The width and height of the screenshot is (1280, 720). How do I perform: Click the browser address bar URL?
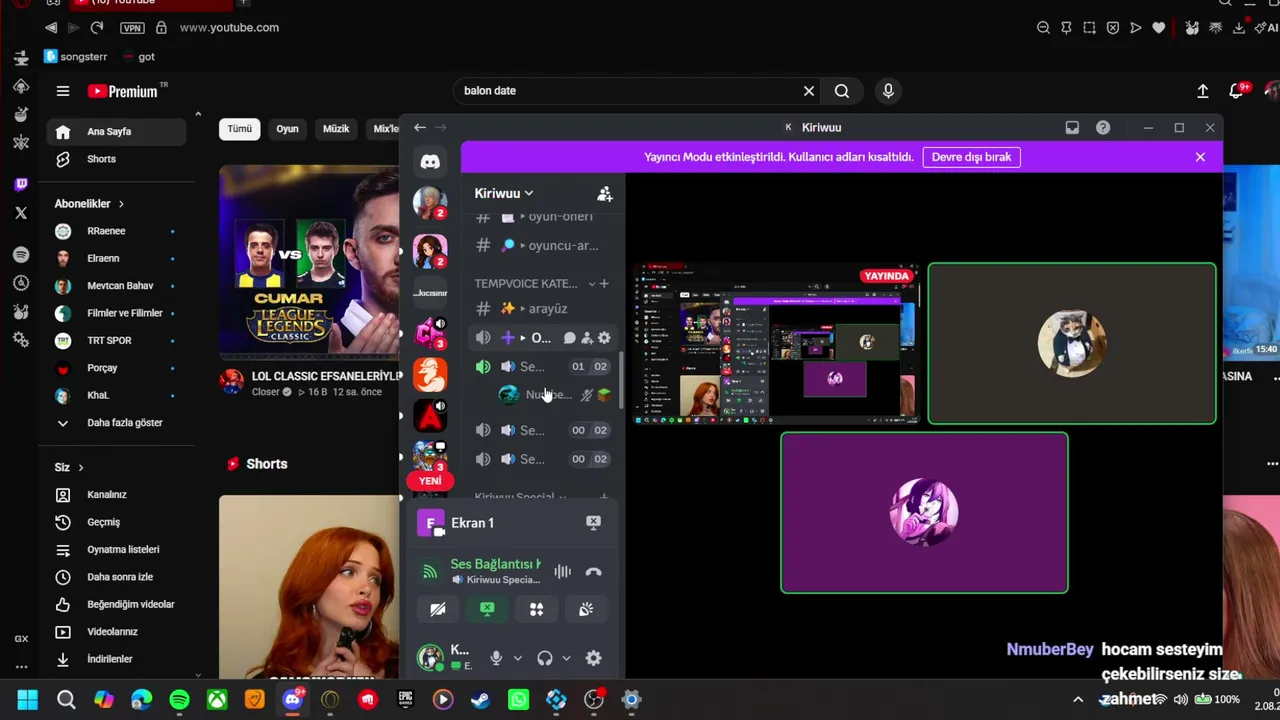[x=229, y=28]
